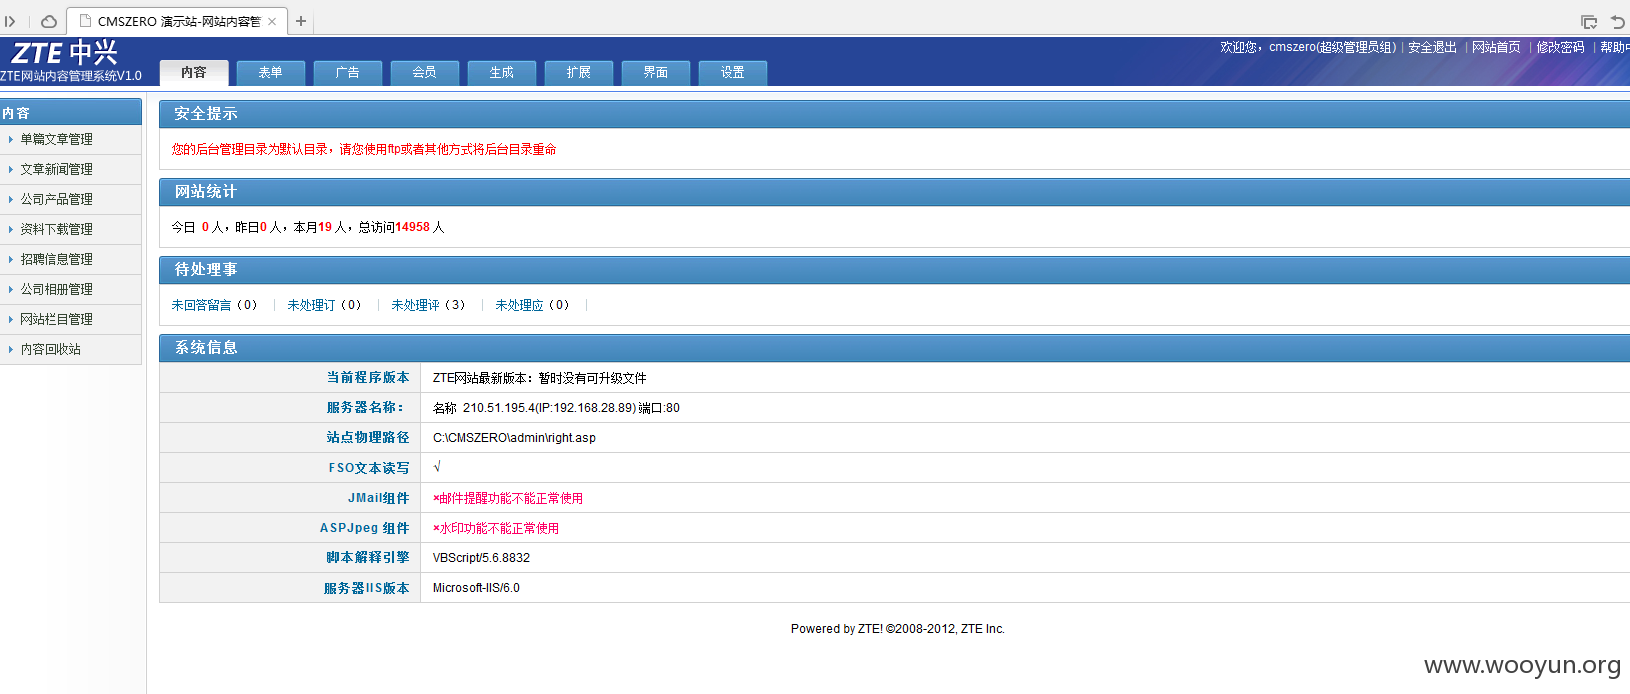Click the 脚本解释引擎 row label
Screen dimensions: 1630x694
(368, 558)
